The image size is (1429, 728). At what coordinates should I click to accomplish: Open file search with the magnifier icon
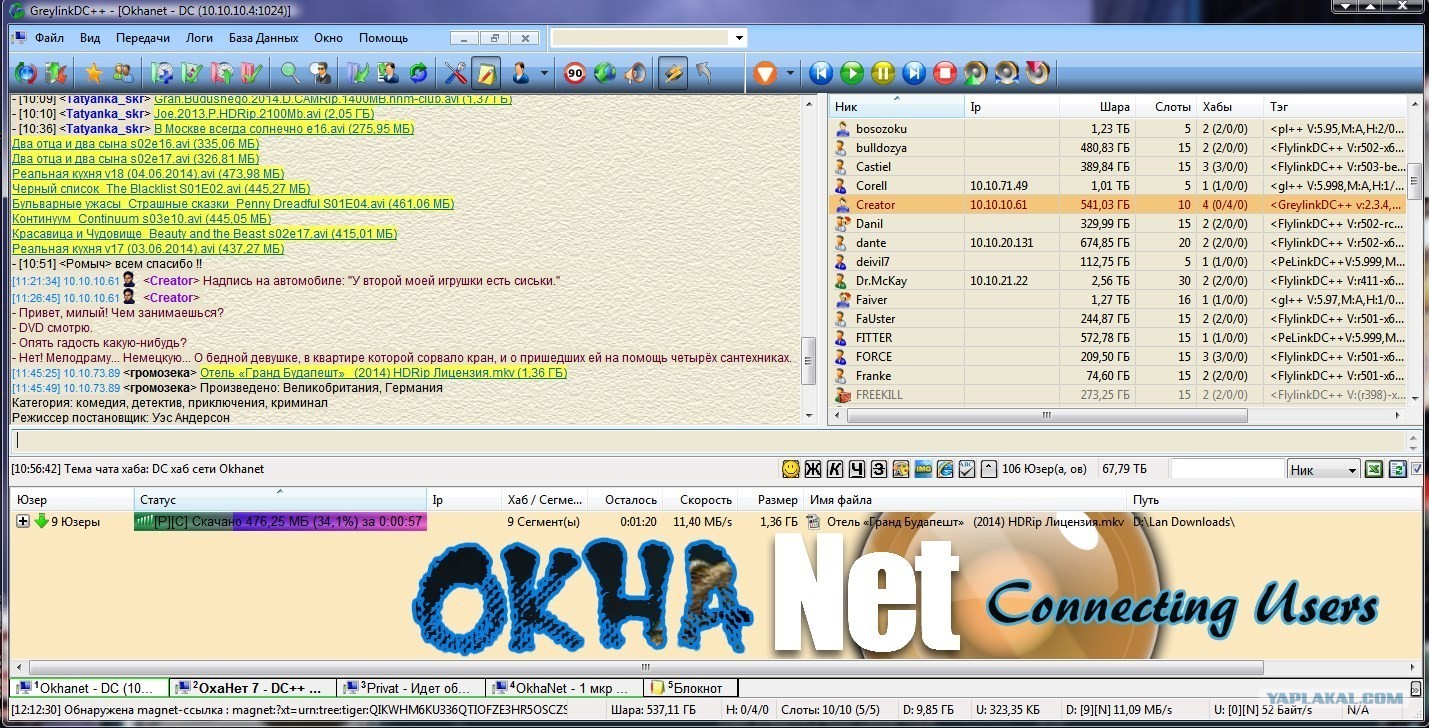click(290, 73)
